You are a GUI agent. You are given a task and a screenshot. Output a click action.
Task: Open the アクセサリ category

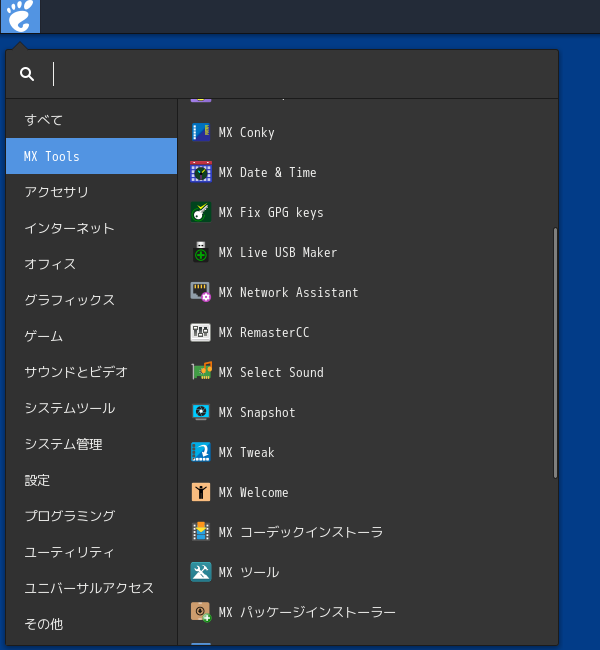click(92, 192)
